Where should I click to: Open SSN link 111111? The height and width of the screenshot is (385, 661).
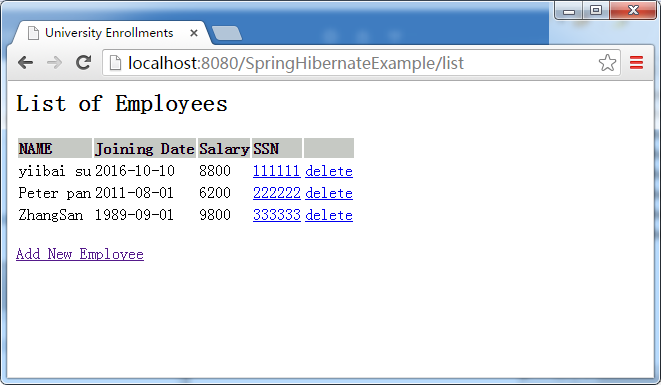pyautogui.click(x=277, y=171)
